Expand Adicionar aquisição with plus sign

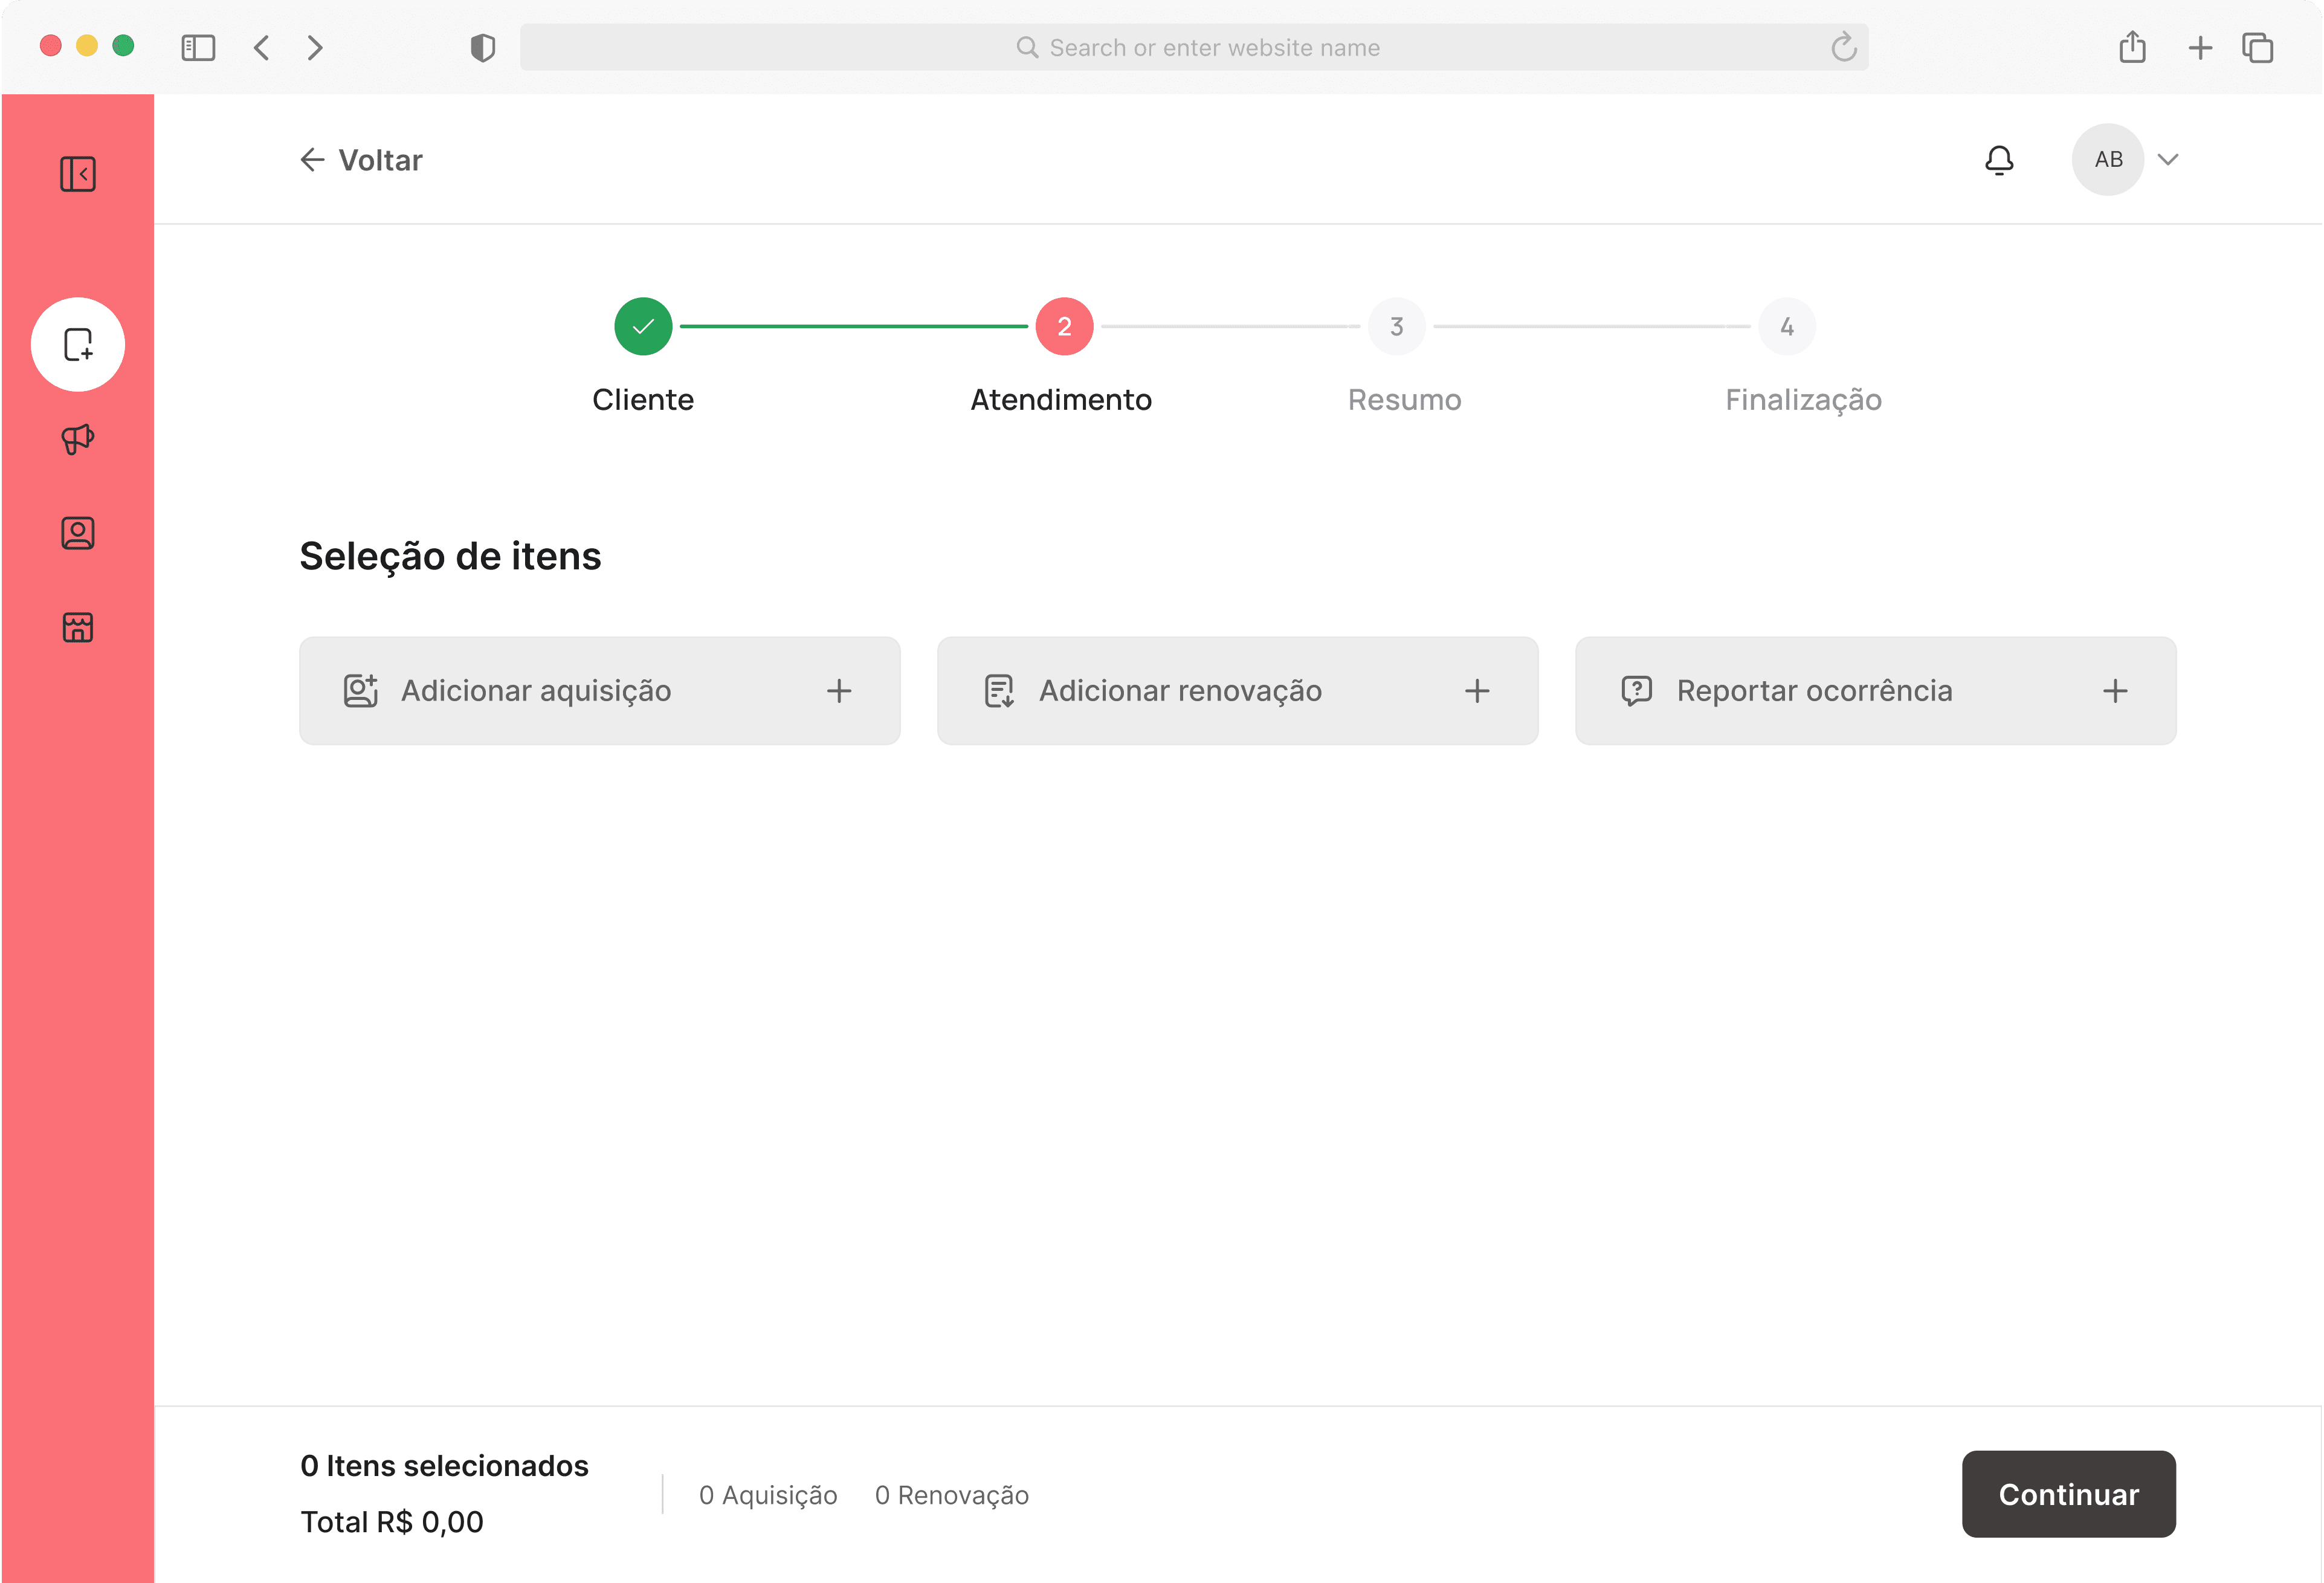point(838,691)
